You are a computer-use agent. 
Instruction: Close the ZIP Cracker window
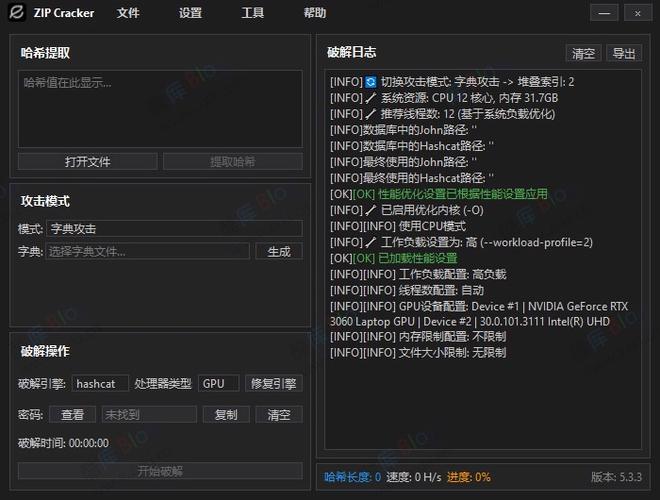[x=638, y=13]
